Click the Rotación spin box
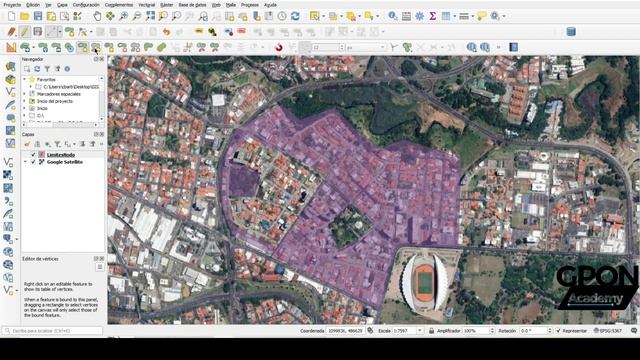Image resolution: width=640 pixels, height=360 pixels. point(536,331)
